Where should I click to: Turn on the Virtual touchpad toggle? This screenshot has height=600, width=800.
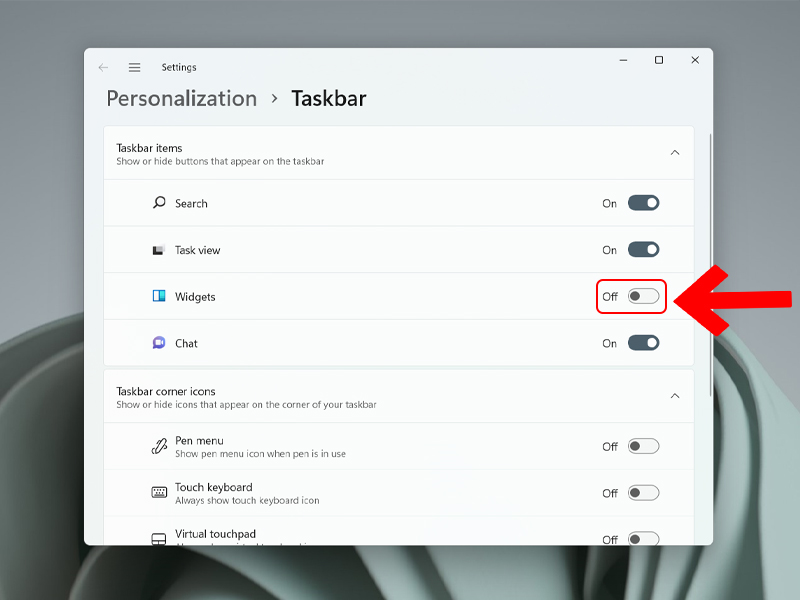pyautogui.click(x=643, y=538)
